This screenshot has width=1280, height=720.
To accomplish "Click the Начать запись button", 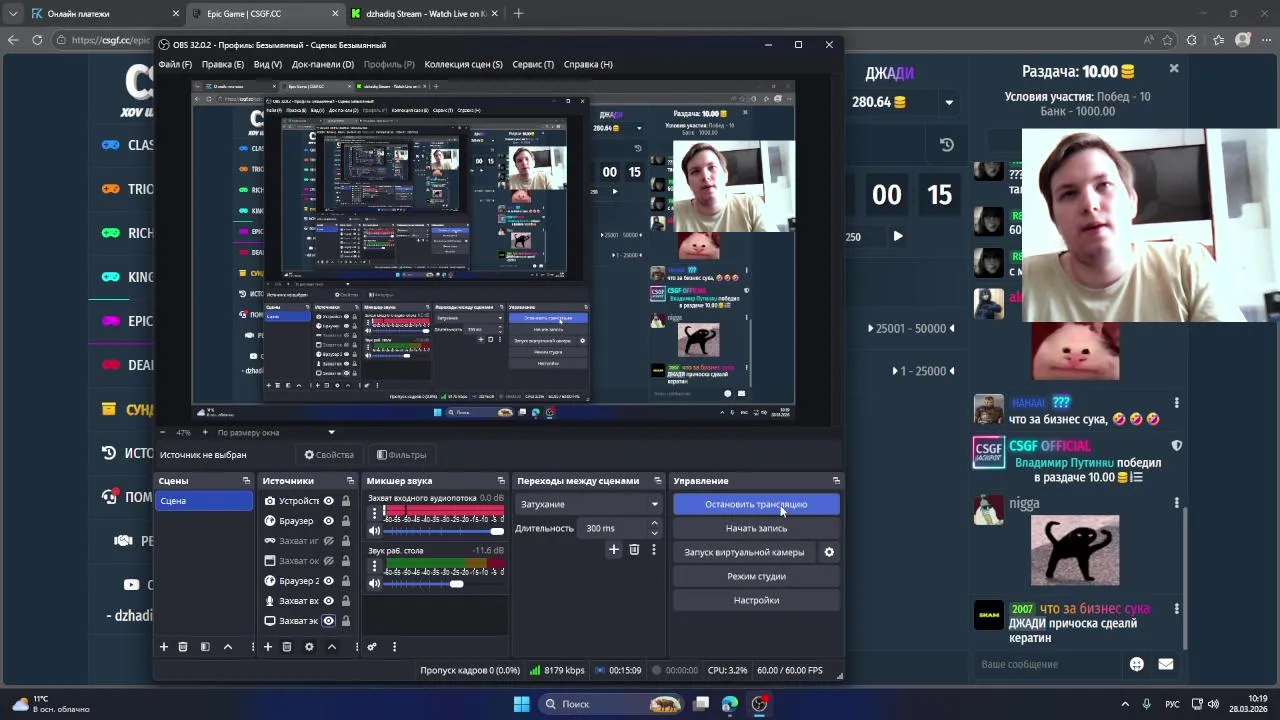I will click(x=756, y=528).
